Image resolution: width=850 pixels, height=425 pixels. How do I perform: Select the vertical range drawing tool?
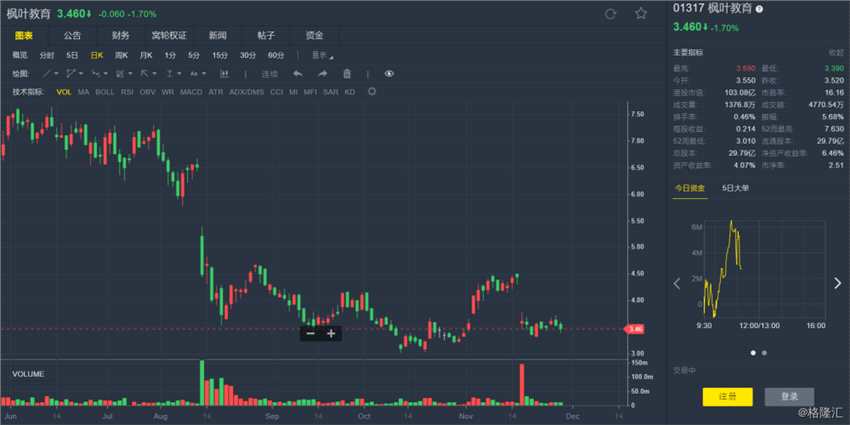[170, 74]
